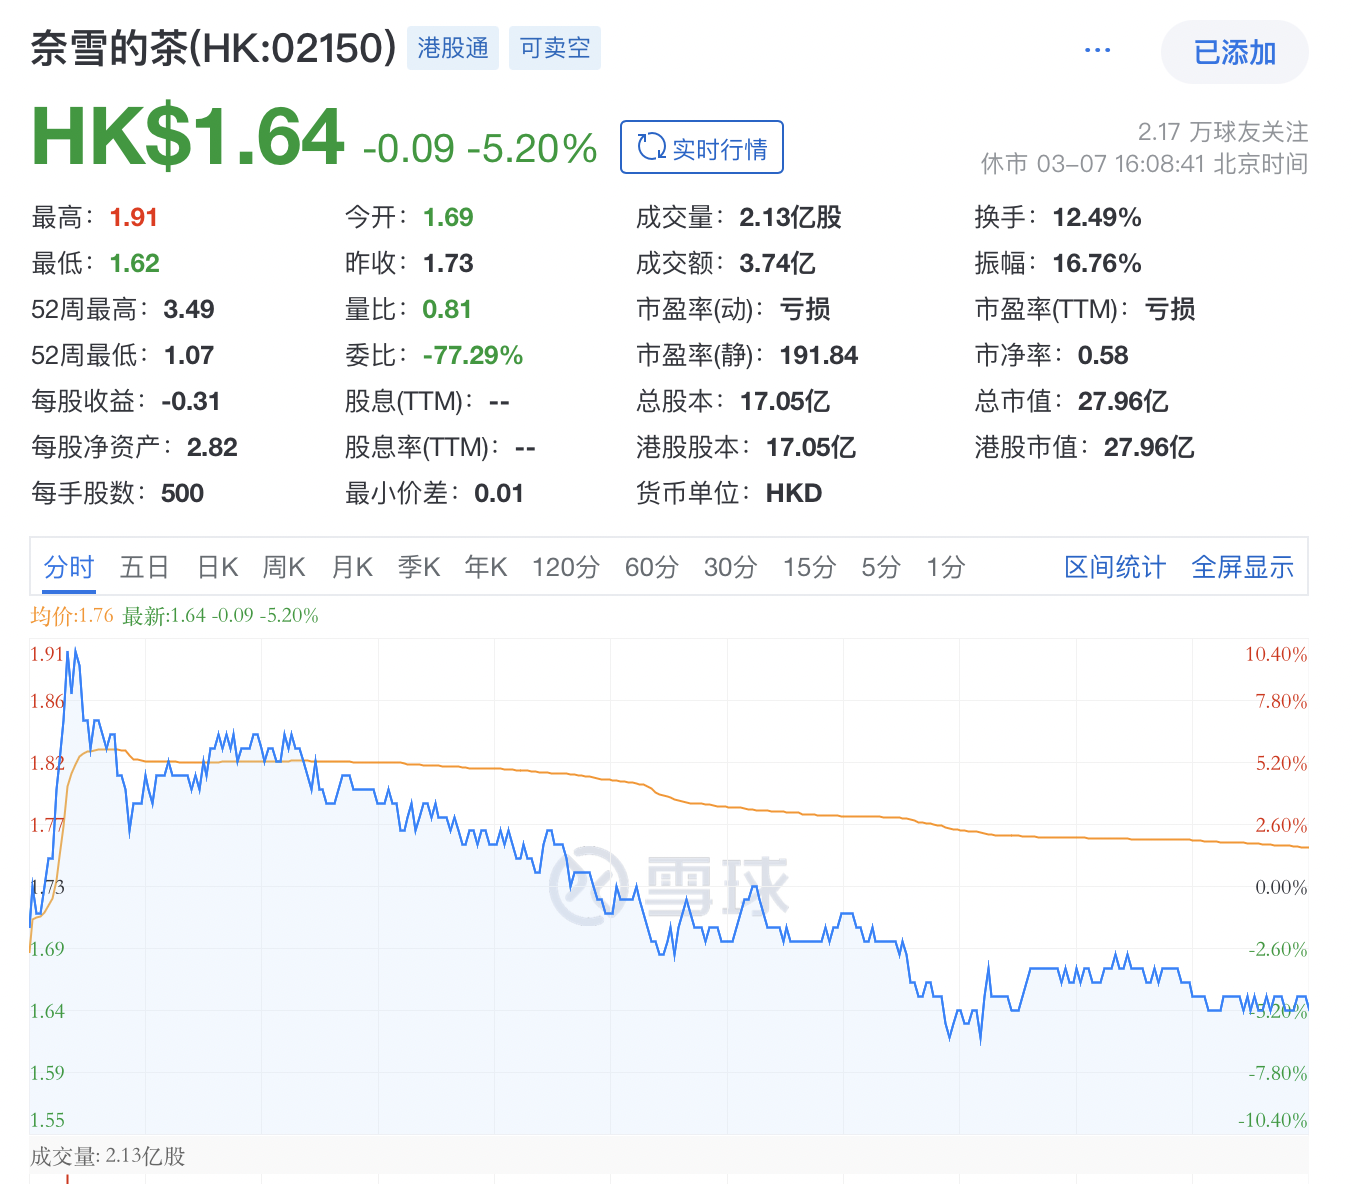Click the 委比 value -77.29%
Viewport: 1352px width, 1184px height.
pos(473,355)
